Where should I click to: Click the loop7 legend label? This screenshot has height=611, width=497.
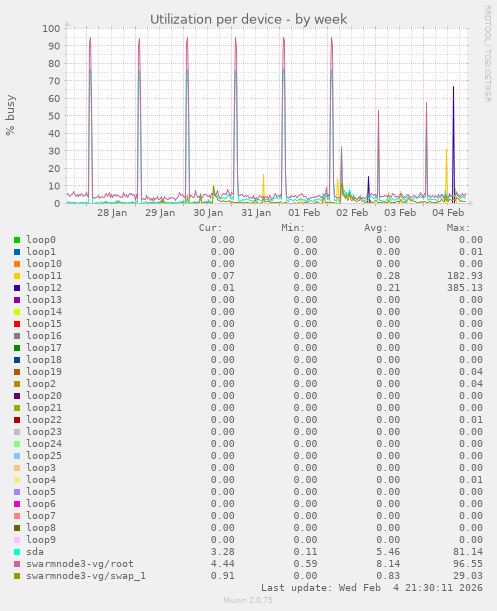[x=41, y=516]
